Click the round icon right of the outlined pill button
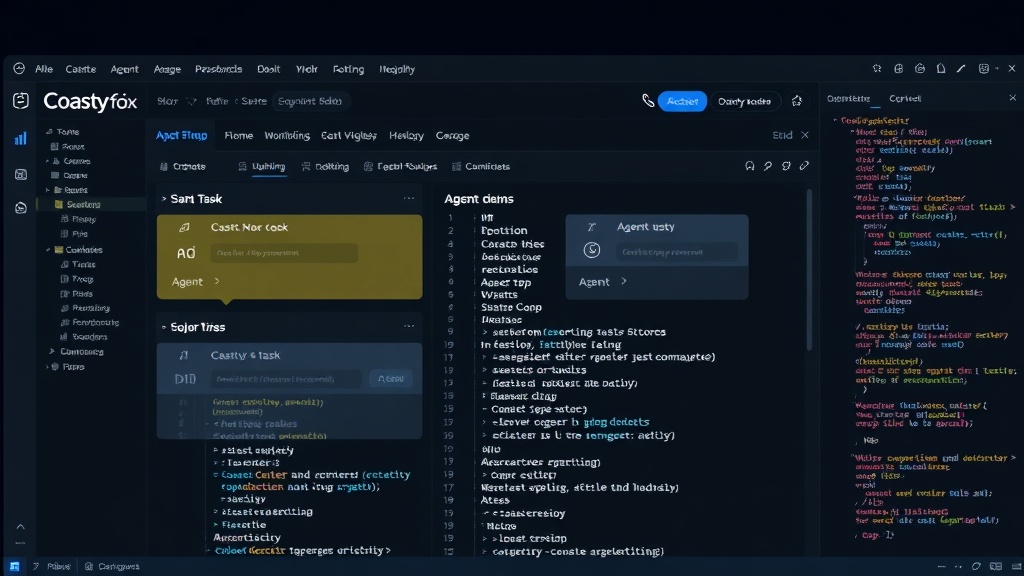Viewport: 1024px width, 576px height. click(797, 101)
